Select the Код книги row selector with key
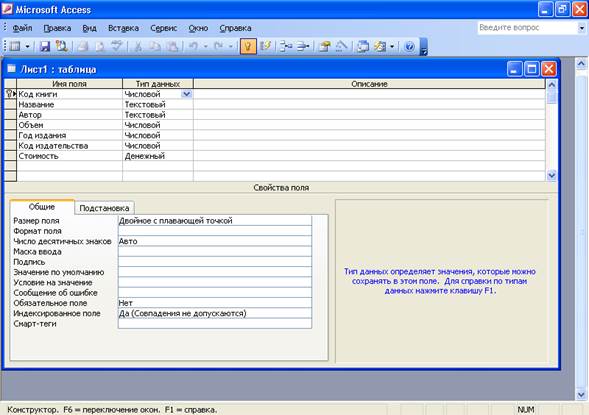The image size is (589, 415). point(11,94)
